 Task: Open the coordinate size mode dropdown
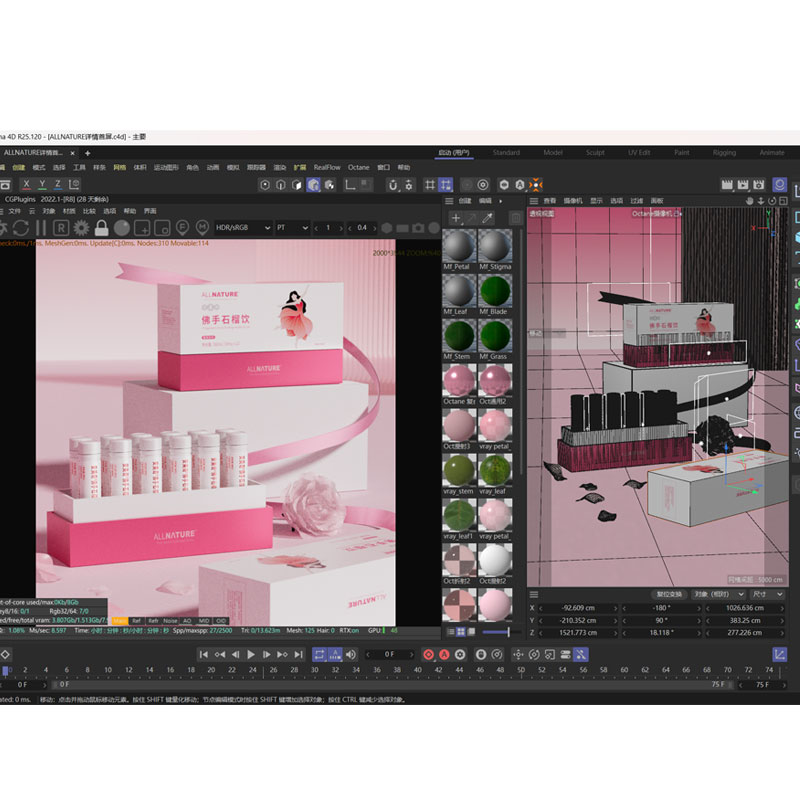768,594
